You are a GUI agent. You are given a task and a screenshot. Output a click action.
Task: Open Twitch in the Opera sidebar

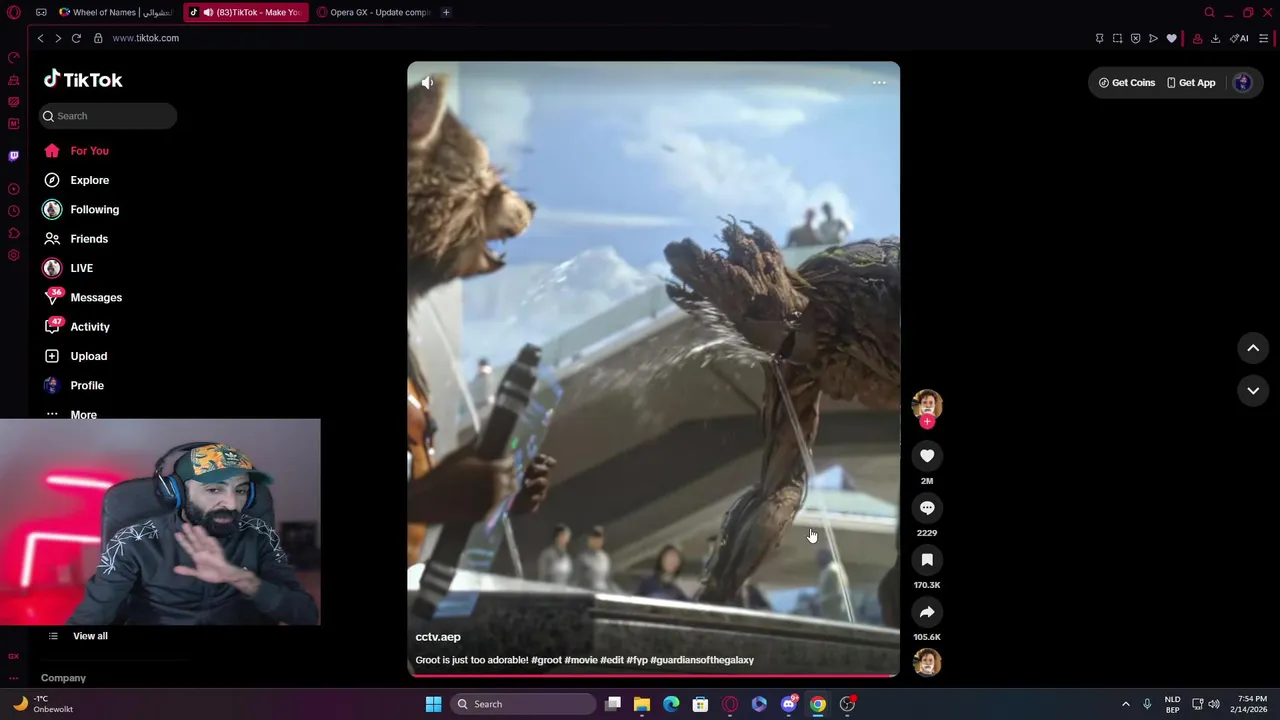(x=14, y=156)
